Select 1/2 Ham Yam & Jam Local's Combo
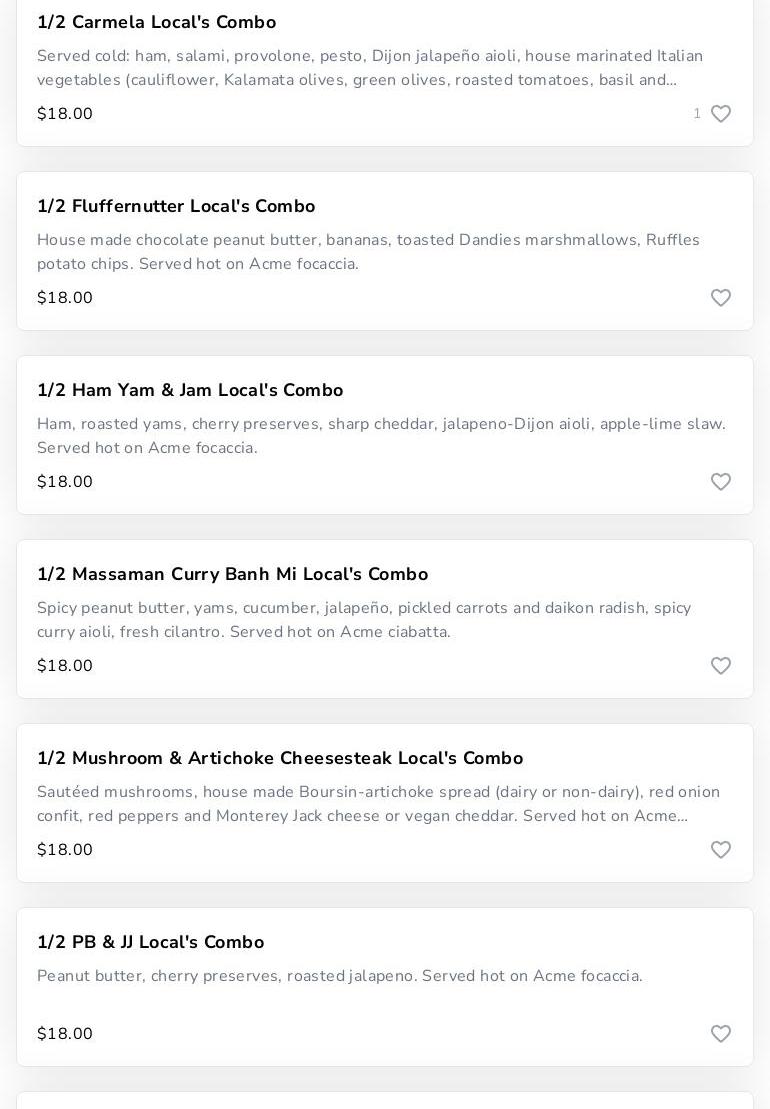This screenshot has width=770, height=1109. click(x=190, y=390)
